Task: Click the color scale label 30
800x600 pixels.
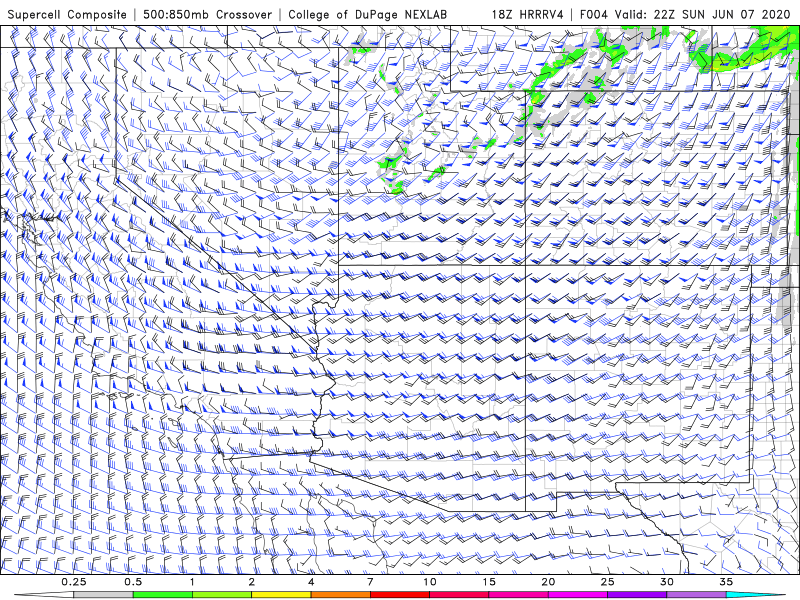Action: (x=667, y=582)
